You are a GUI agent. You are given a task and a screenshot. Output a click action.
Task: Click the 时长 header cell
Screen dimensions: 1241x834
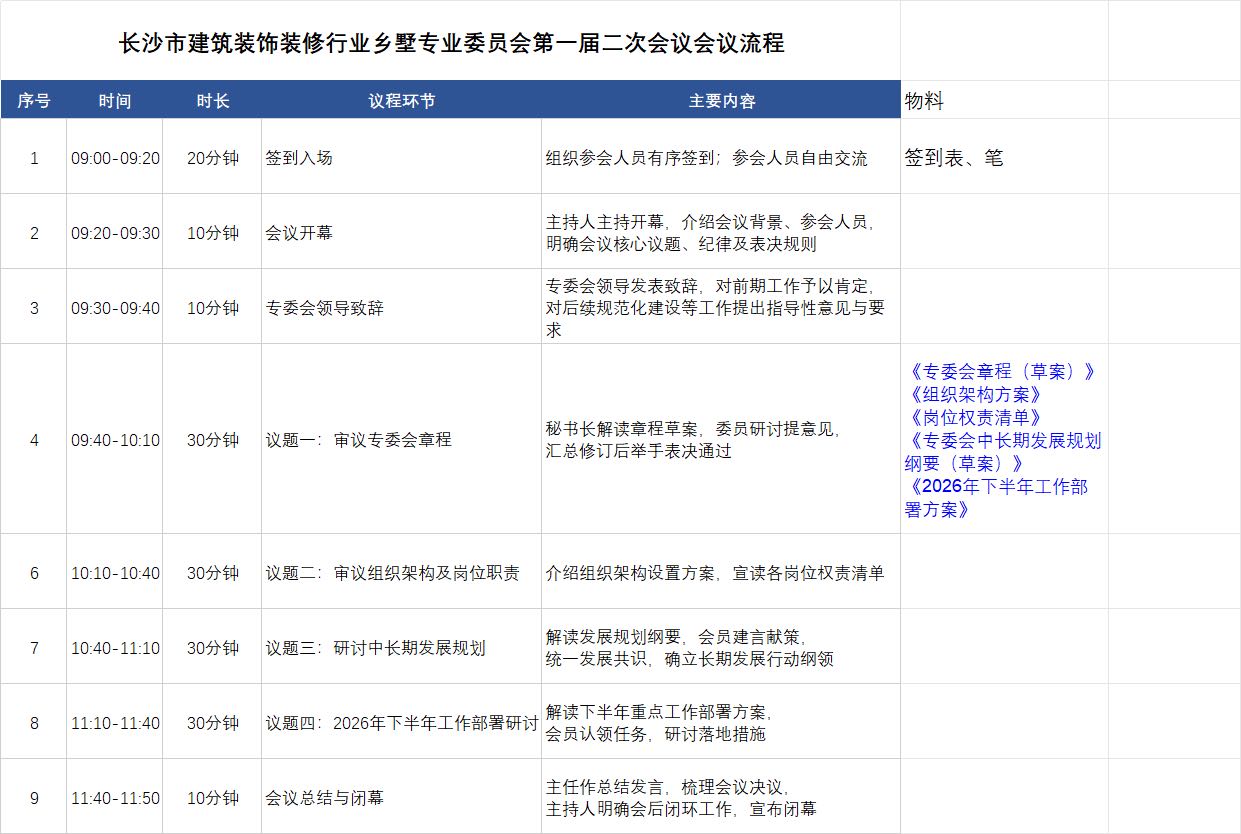click(x=212, y=100)
